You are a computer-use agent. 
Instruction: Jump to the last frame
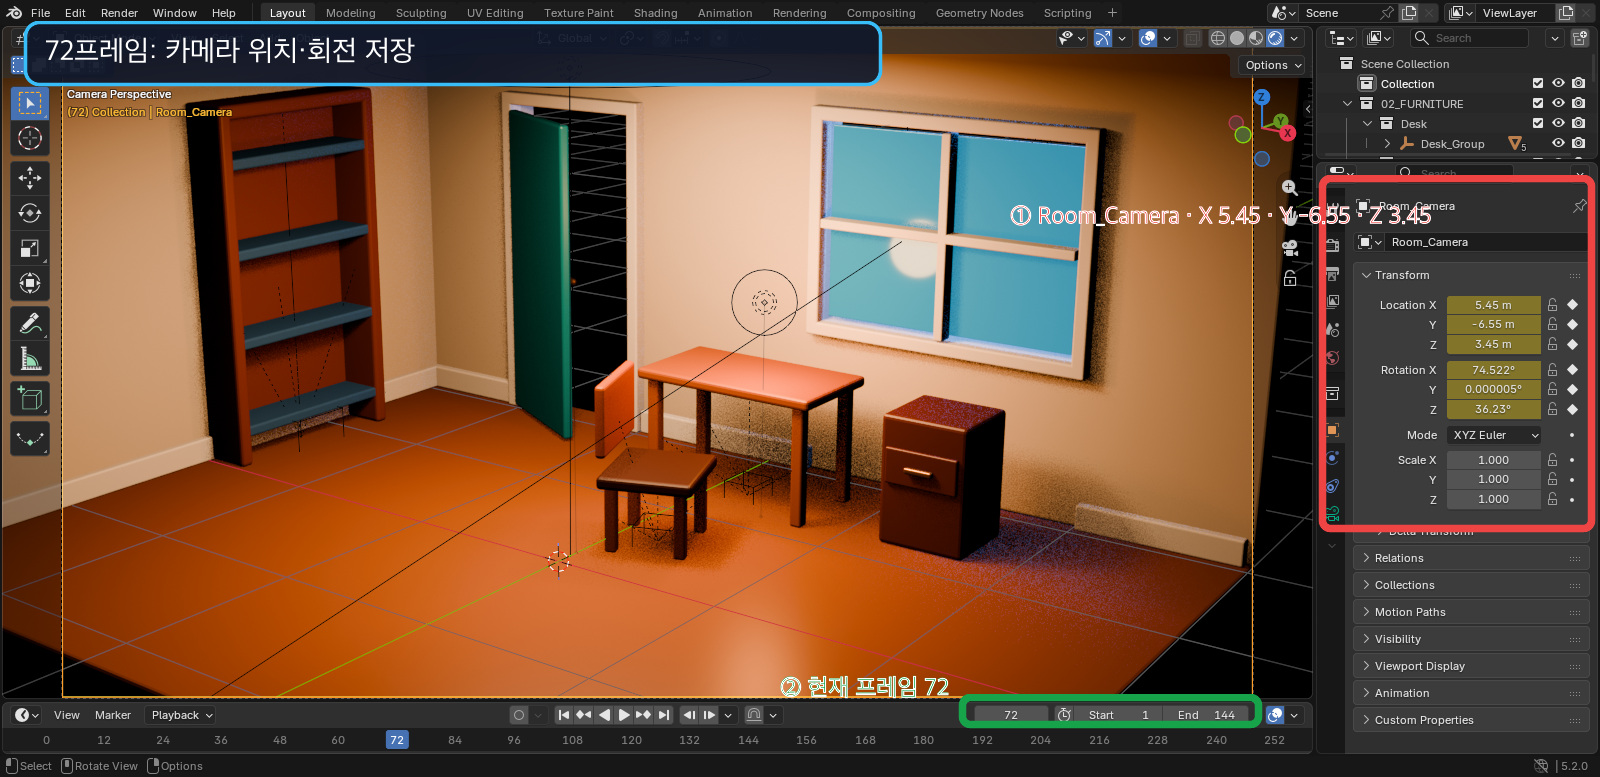[664, 715]
